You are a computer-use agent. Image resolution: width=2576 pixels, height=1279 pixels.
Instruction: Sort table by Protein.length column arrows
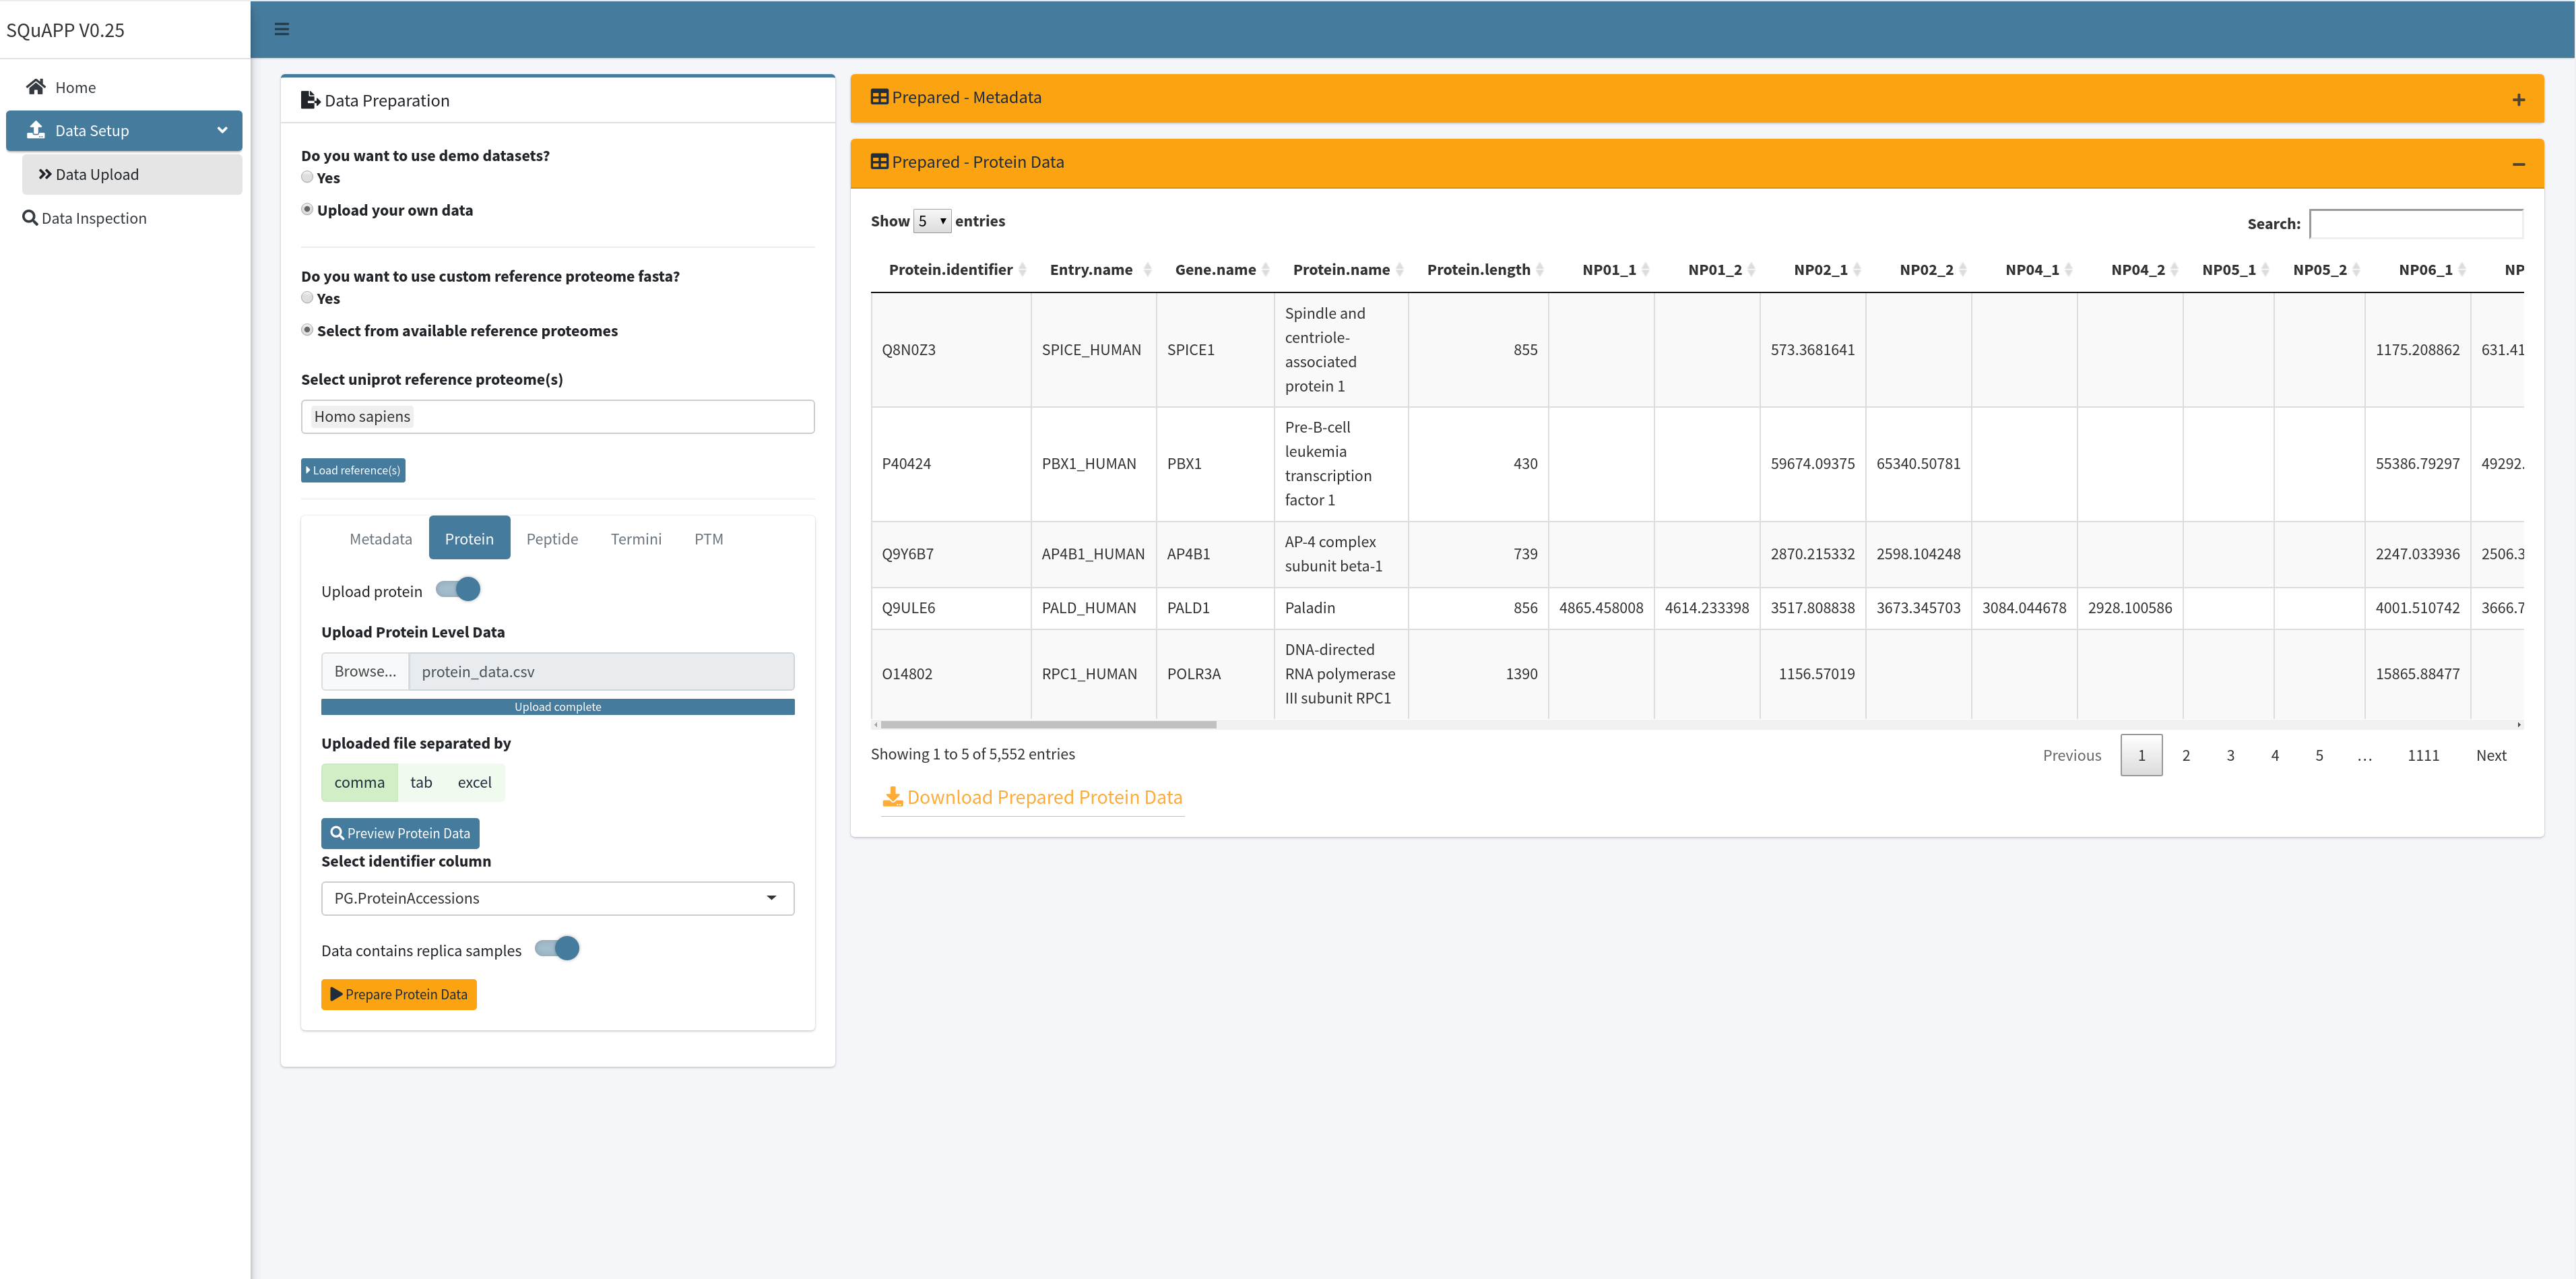(x=1540, y=270)
